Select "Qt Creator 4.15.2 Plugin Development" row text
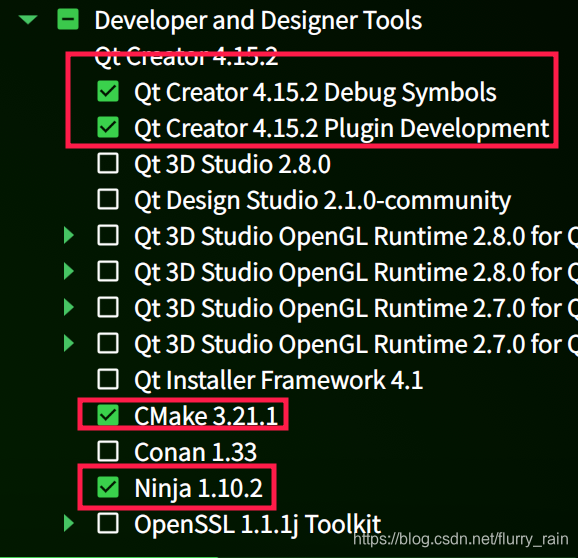 click(x=342, y=128)
